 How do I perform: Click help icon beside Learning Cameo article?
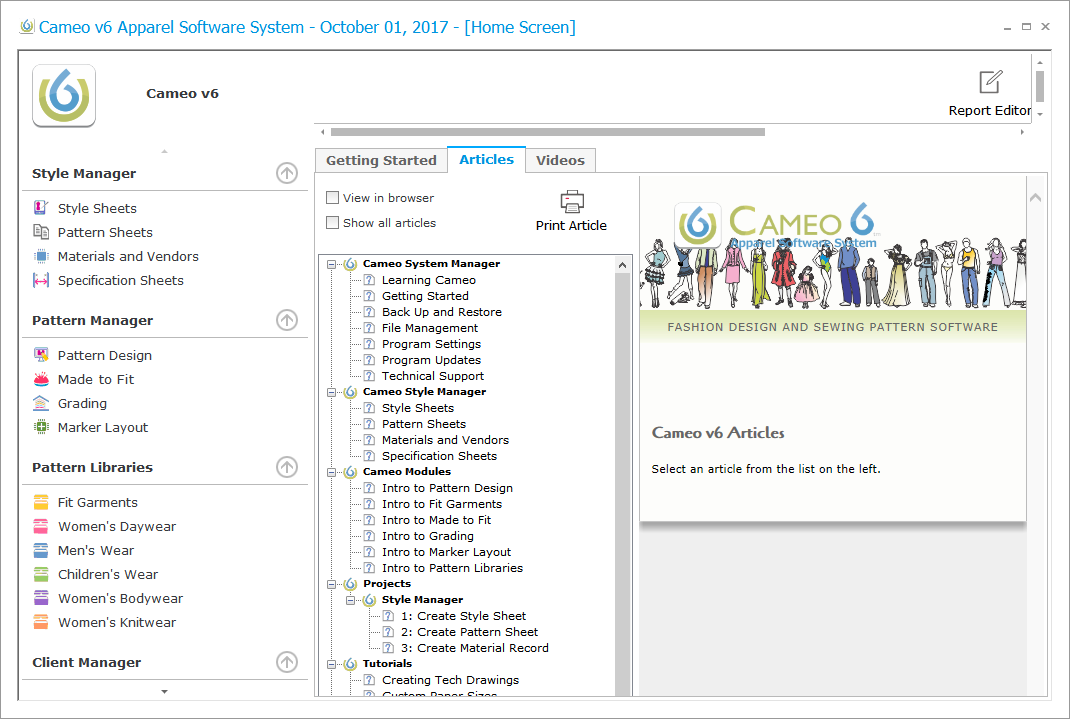pyautogui.click(x=369, y=280)
